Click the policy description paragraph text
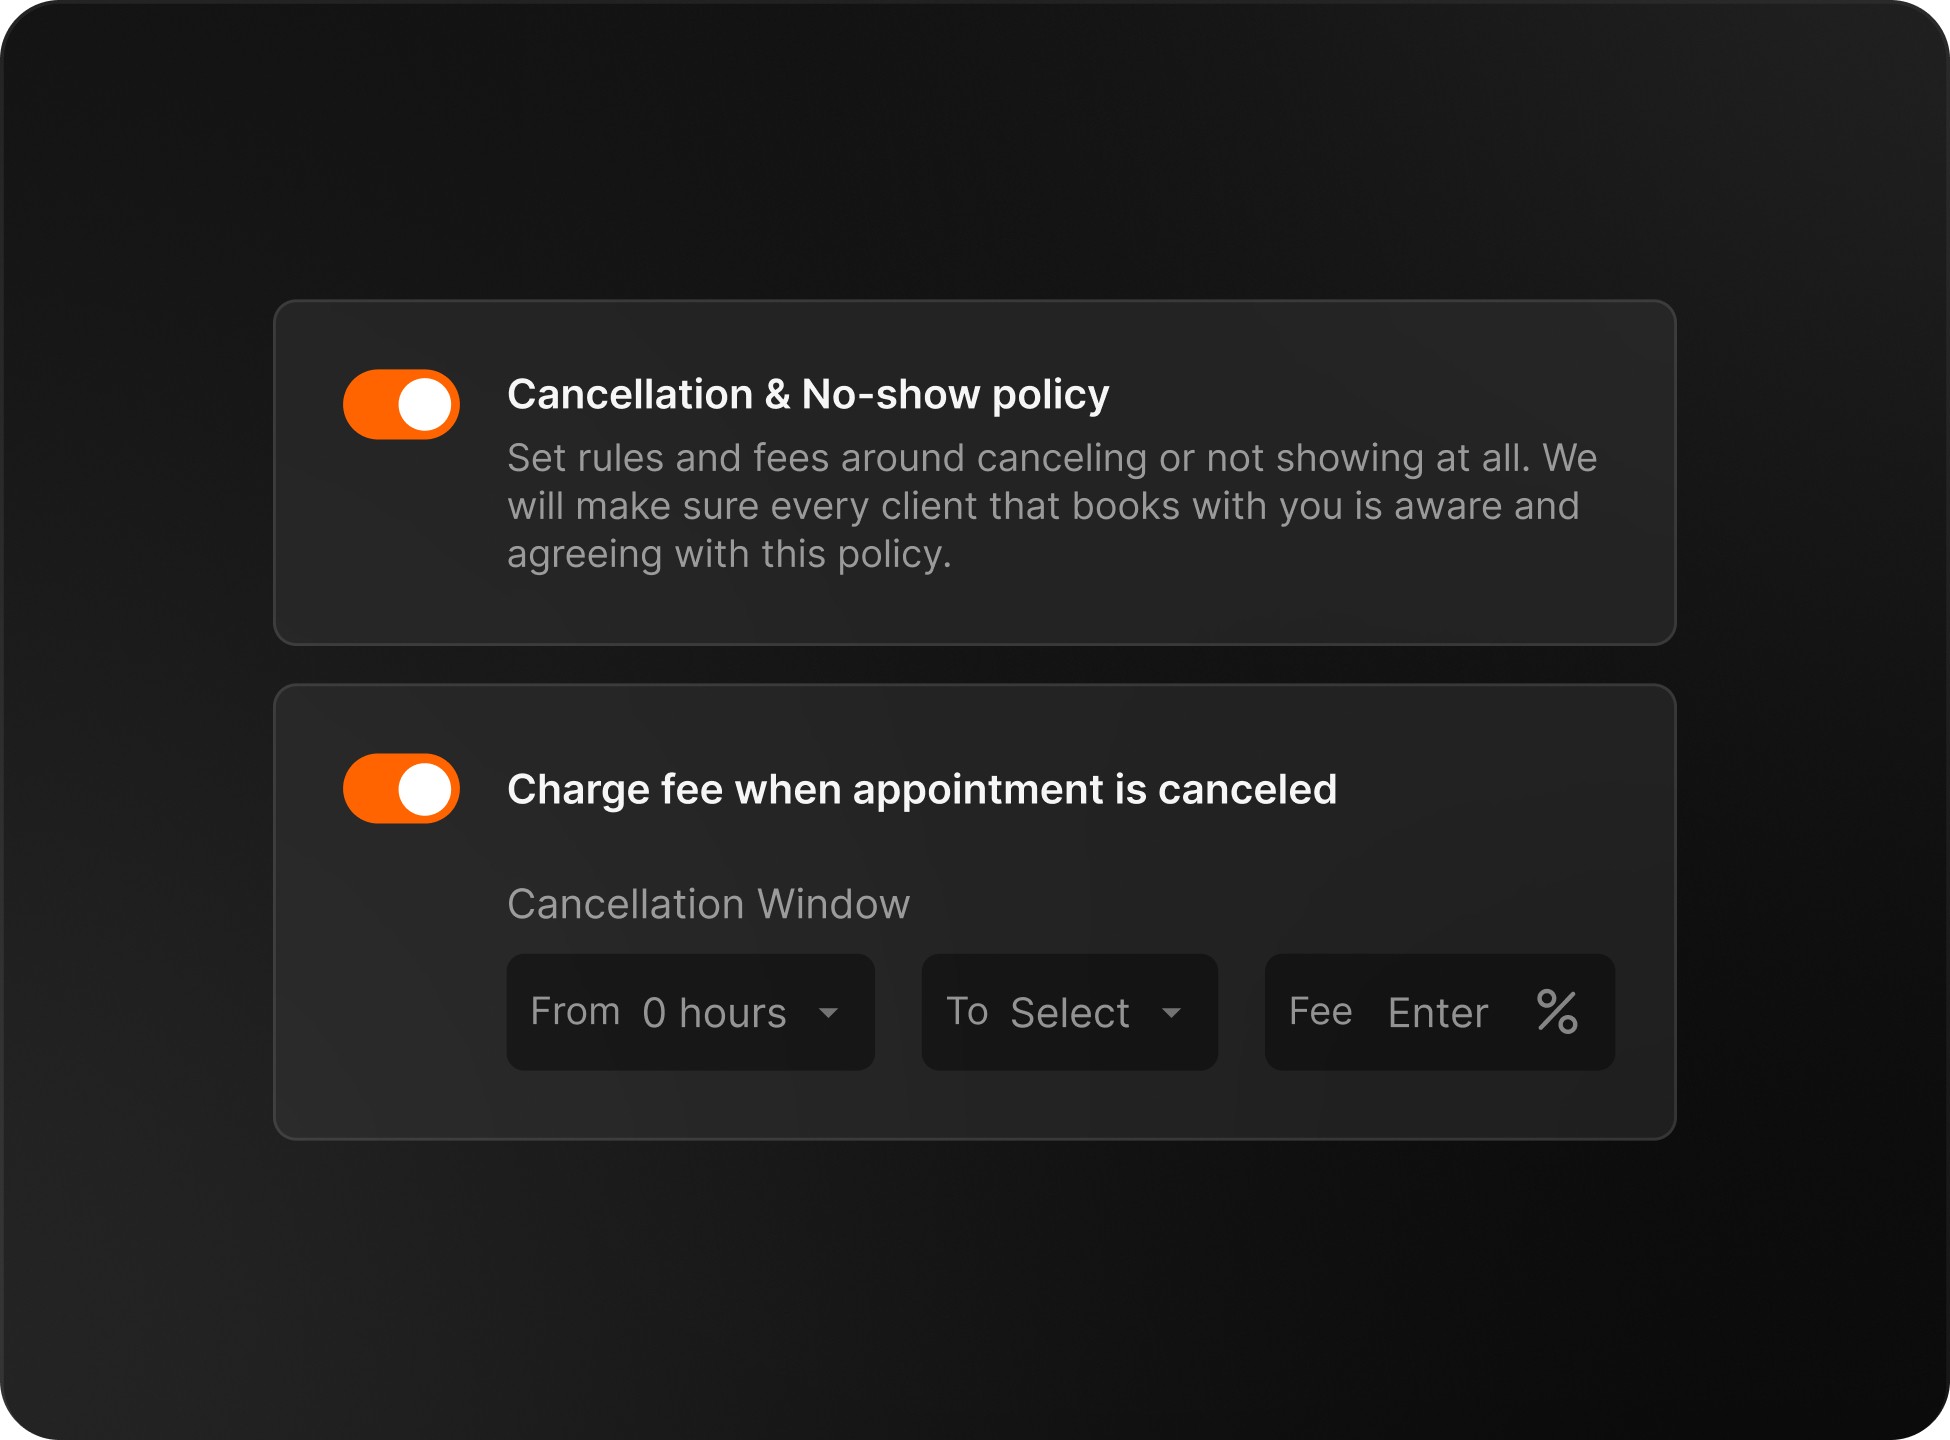The width and height of the screenshot is (1950, 1440). (x=1052, y=506)
